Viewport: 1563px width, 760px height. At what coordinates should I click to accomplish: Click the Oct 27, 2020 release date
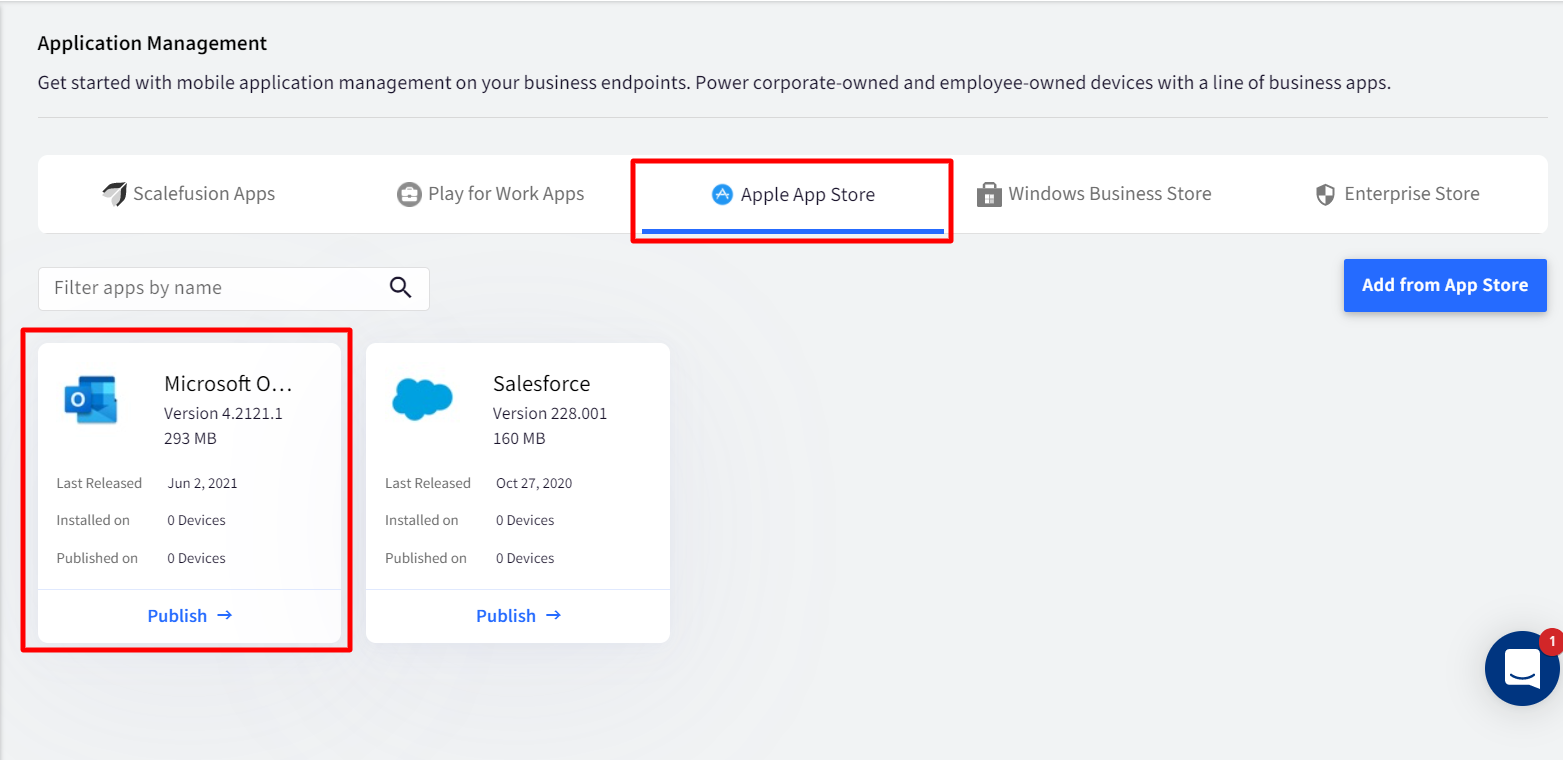coord(534,483)
